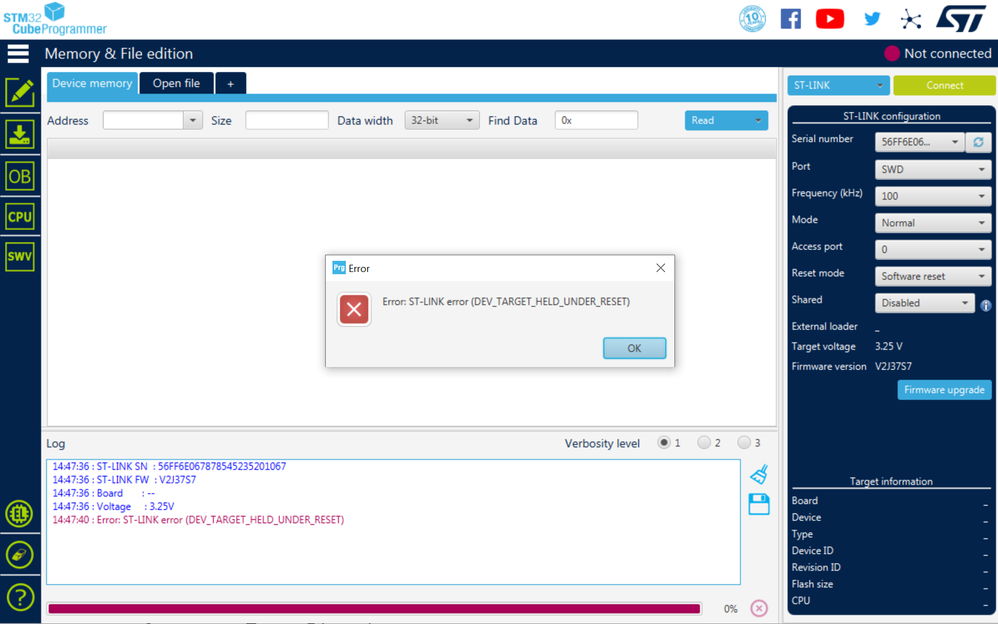Open Memory & File edition pencil icon
The width and height of the screenshot is (998, 624).
20,93
